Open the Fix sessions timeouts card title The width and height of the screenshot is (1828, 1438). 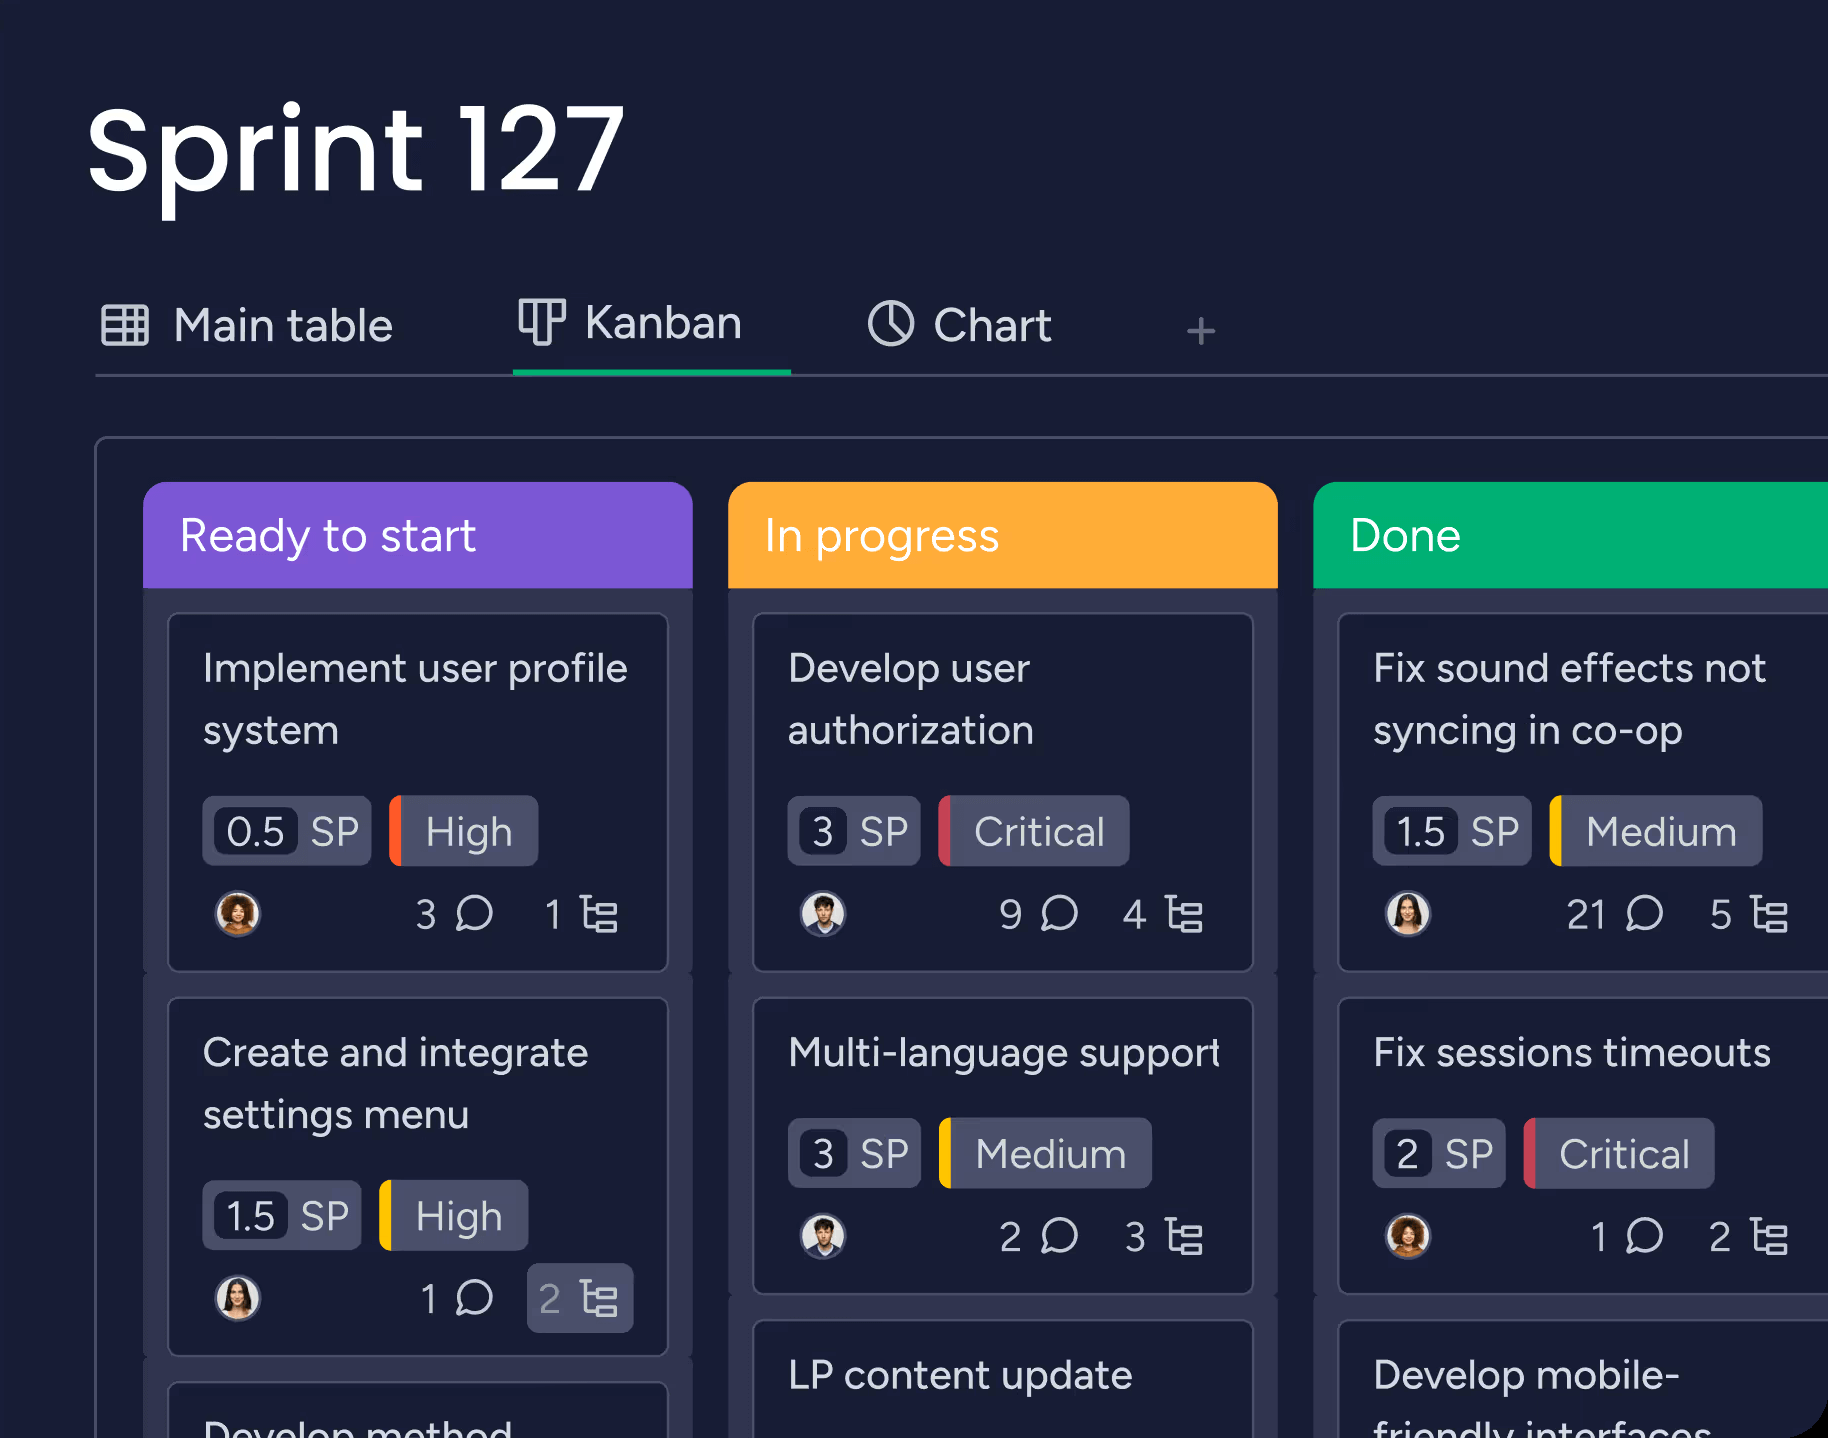click(x=1570, y=1053)
